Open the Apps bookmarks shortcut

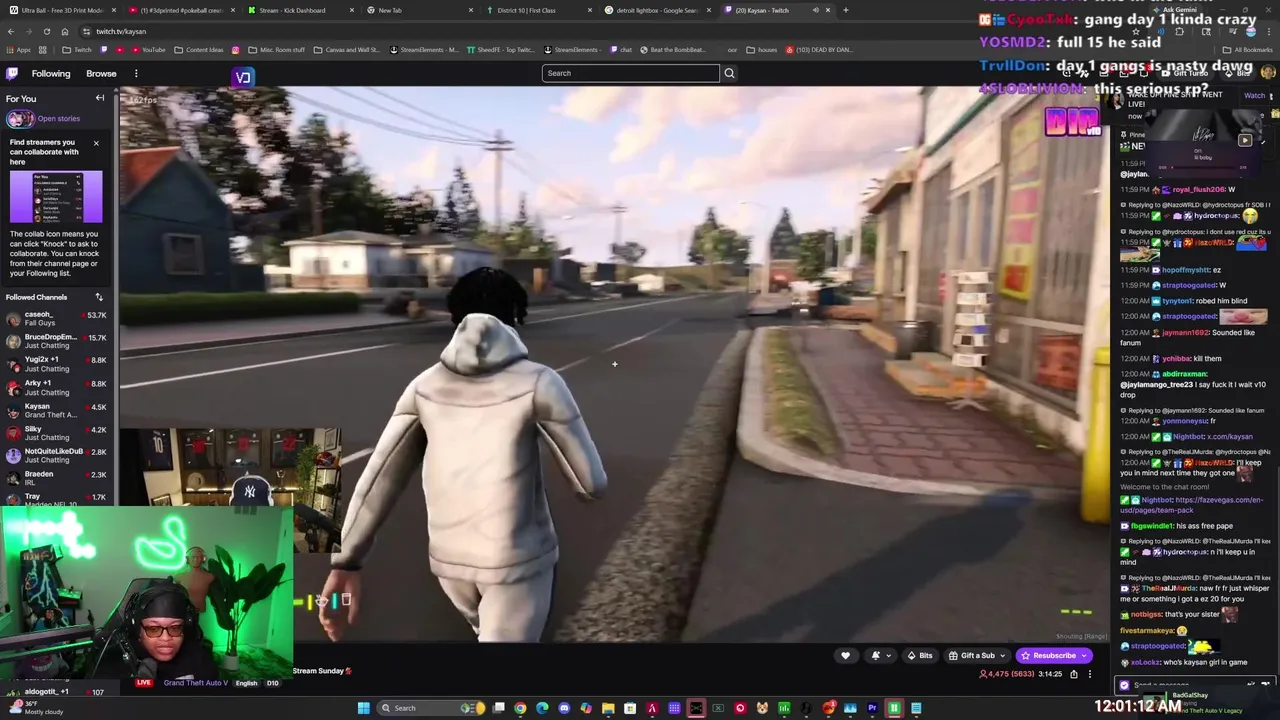coord(20,50)
